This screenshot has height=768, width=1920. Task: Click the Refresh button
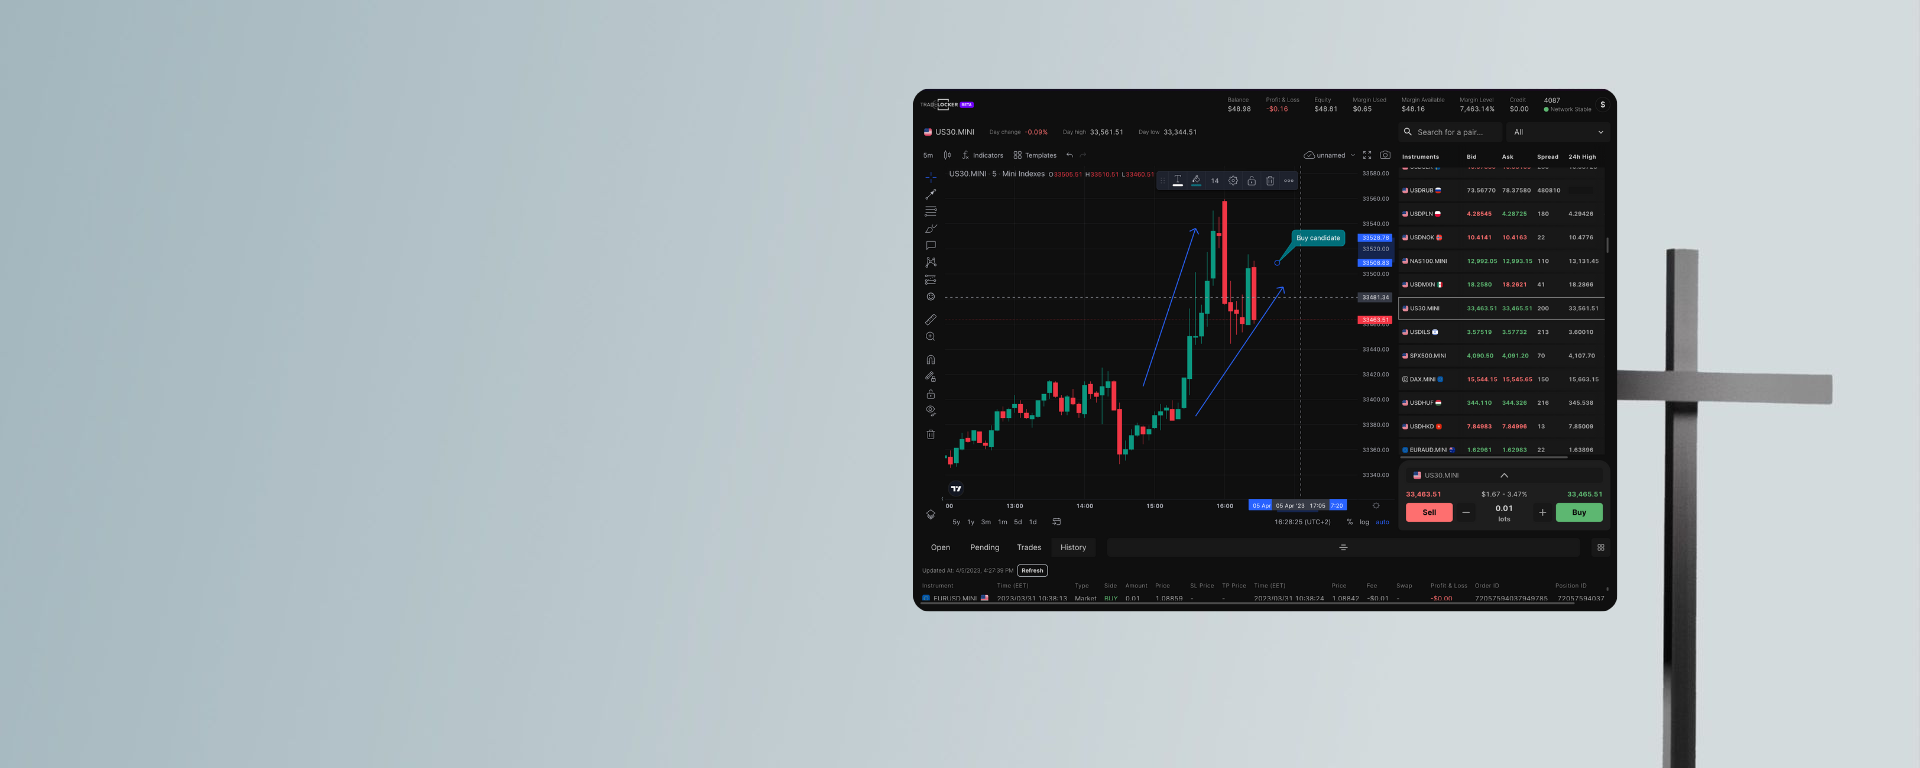pyautogui.click(x=1032, y=571)
